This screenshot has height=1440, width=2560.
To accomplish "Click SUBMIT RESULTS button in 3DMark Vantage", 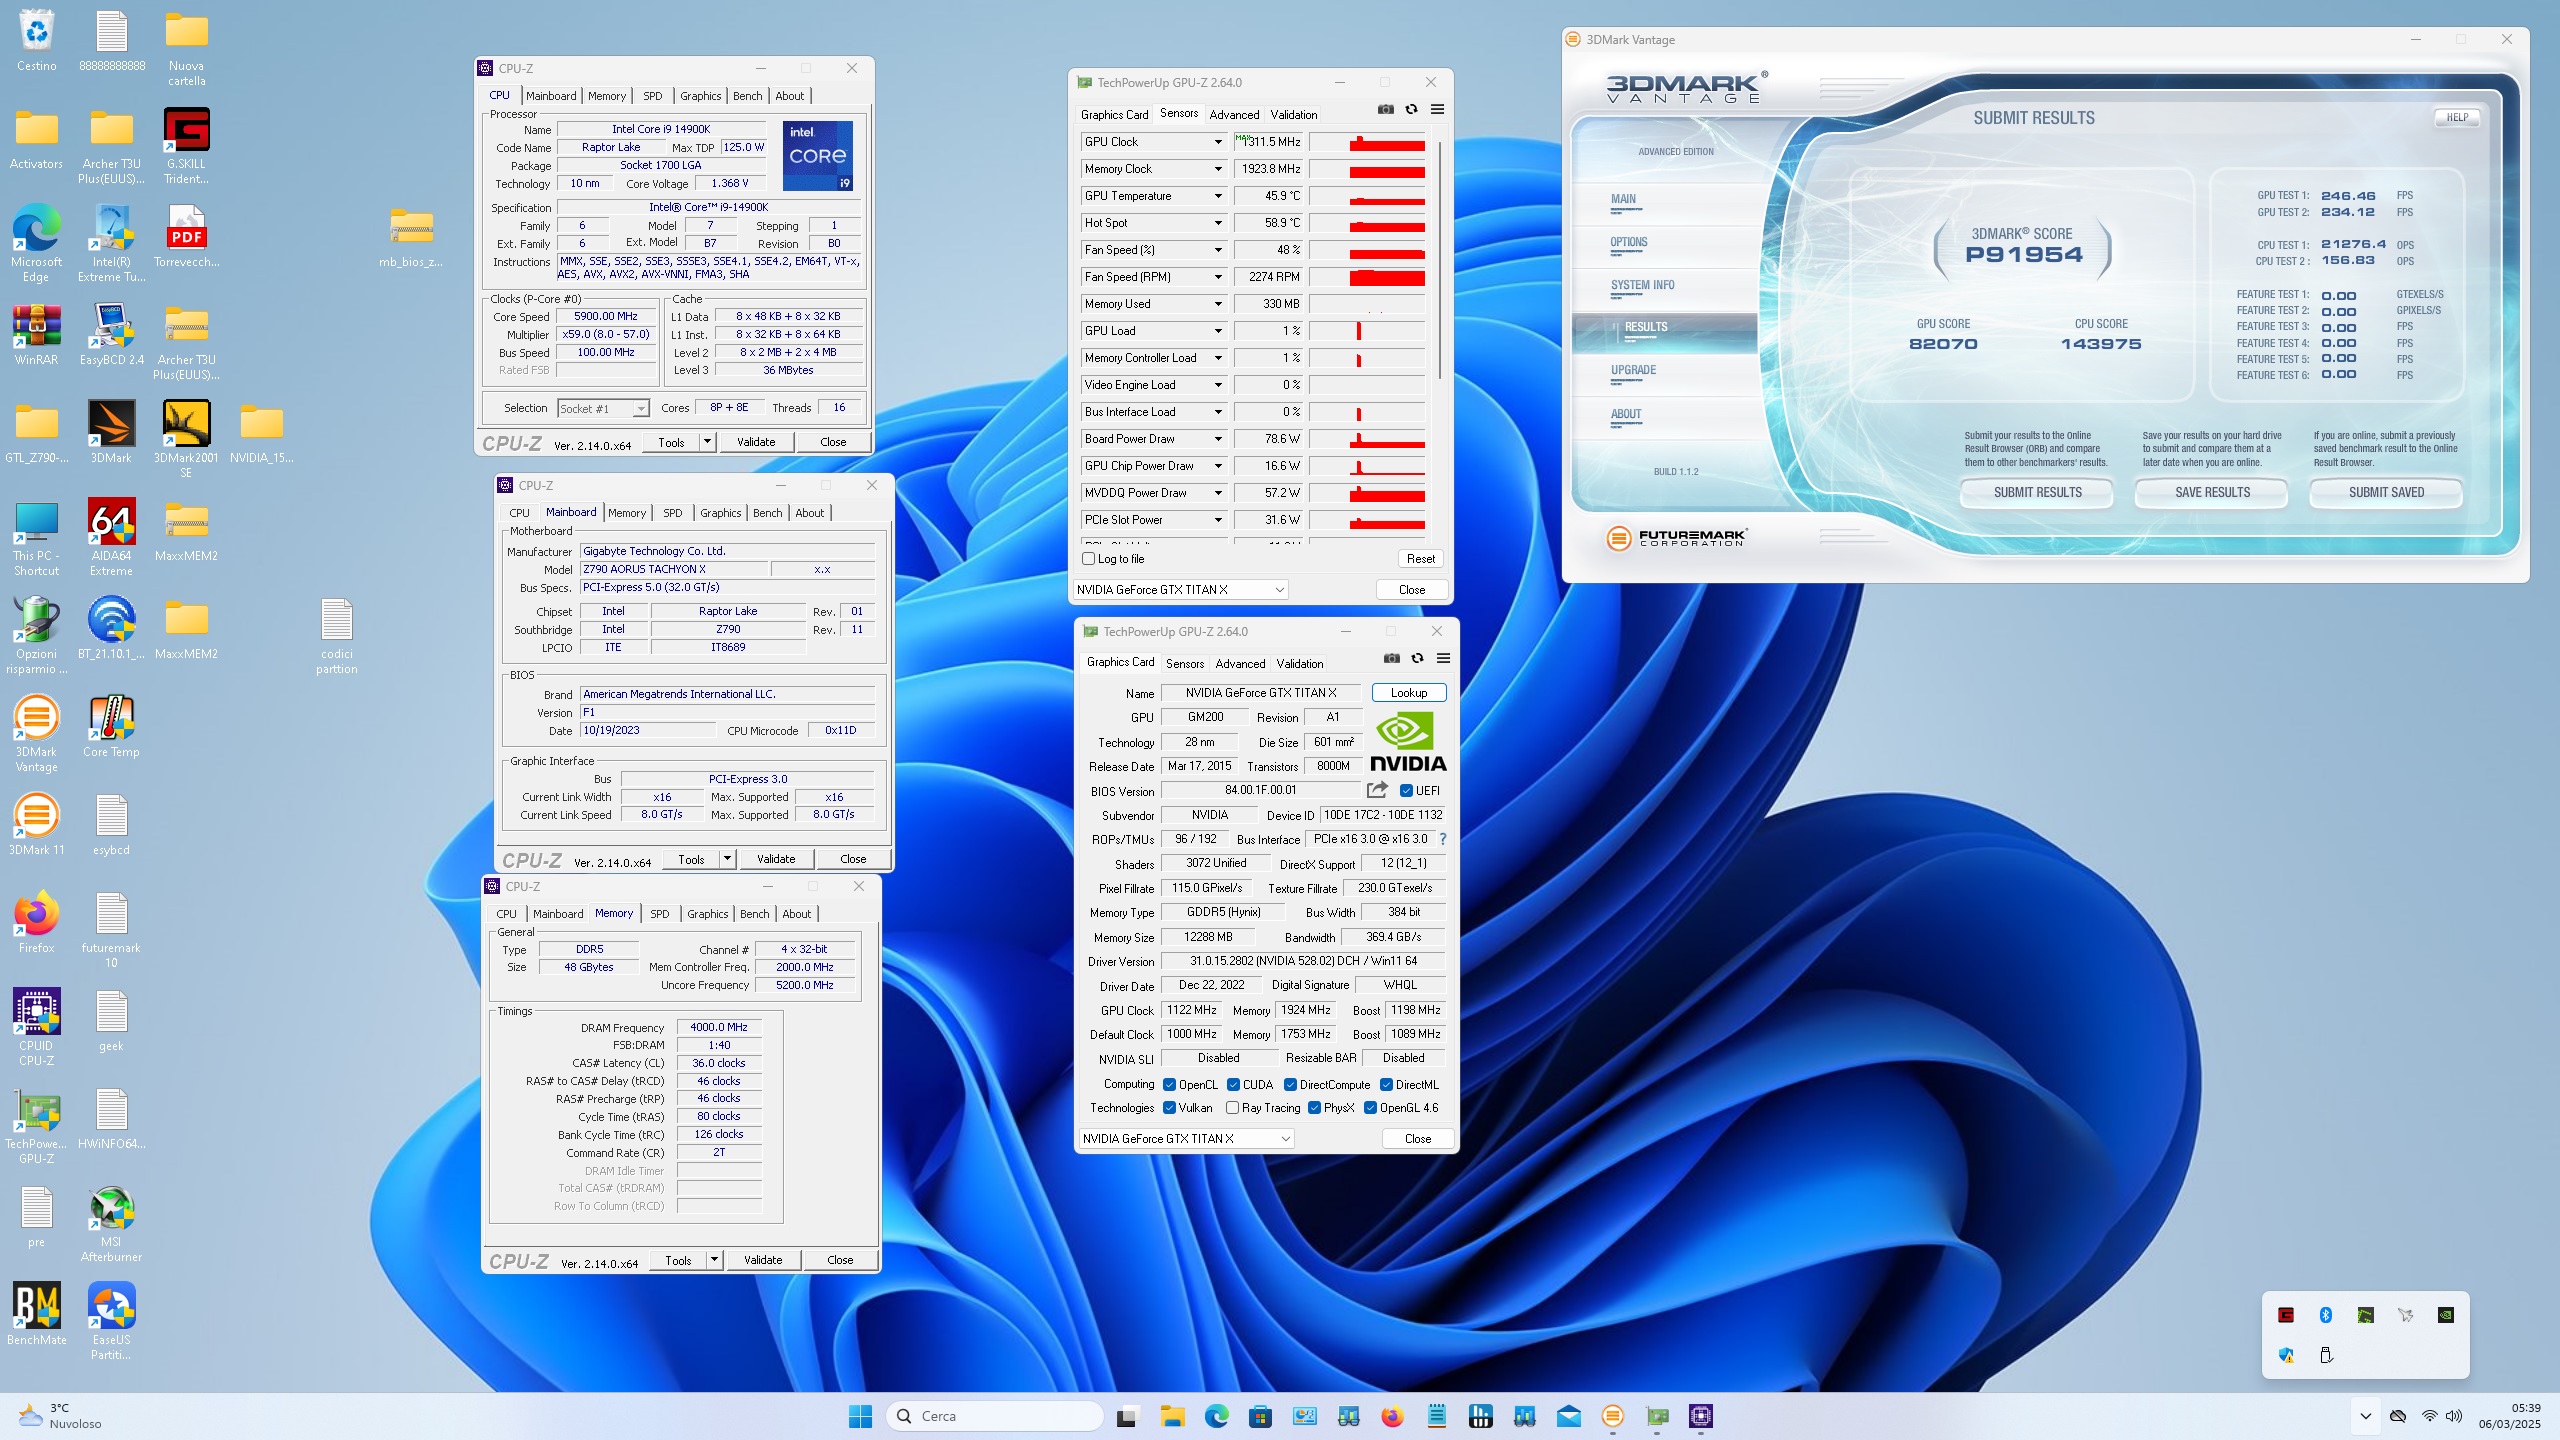I will 2037,493.
